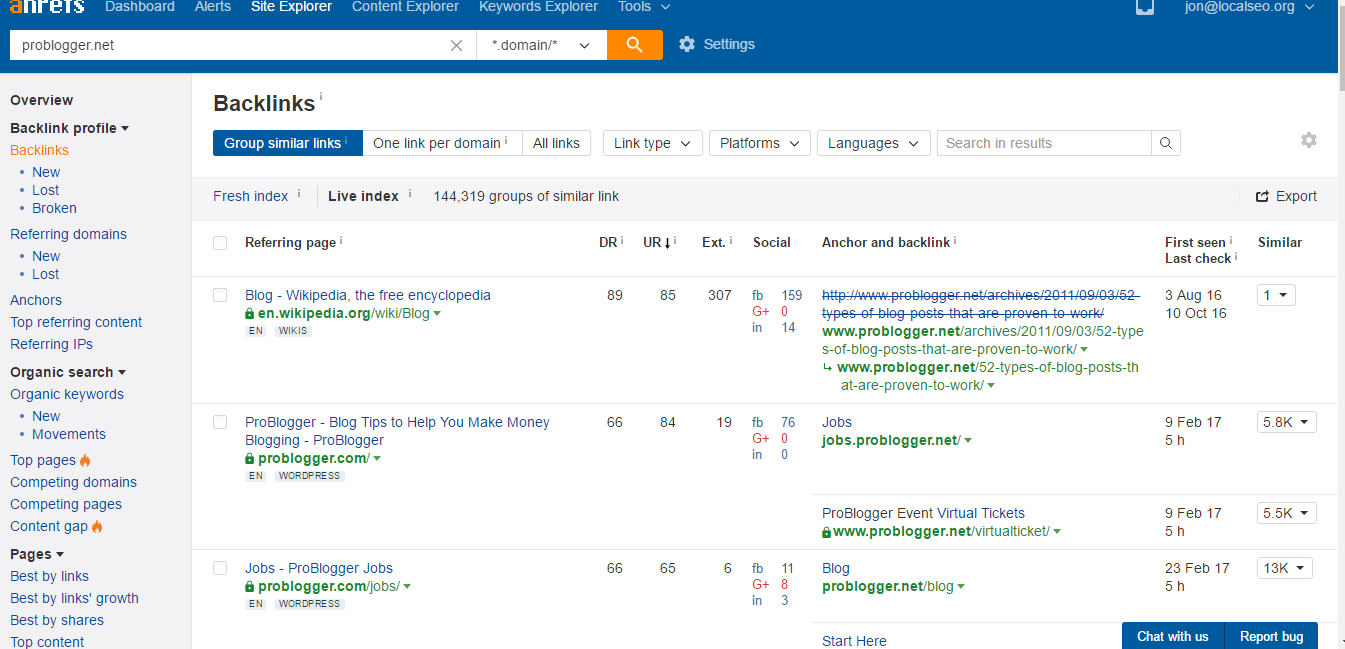Open Content Explorer in the top menu

405,7
